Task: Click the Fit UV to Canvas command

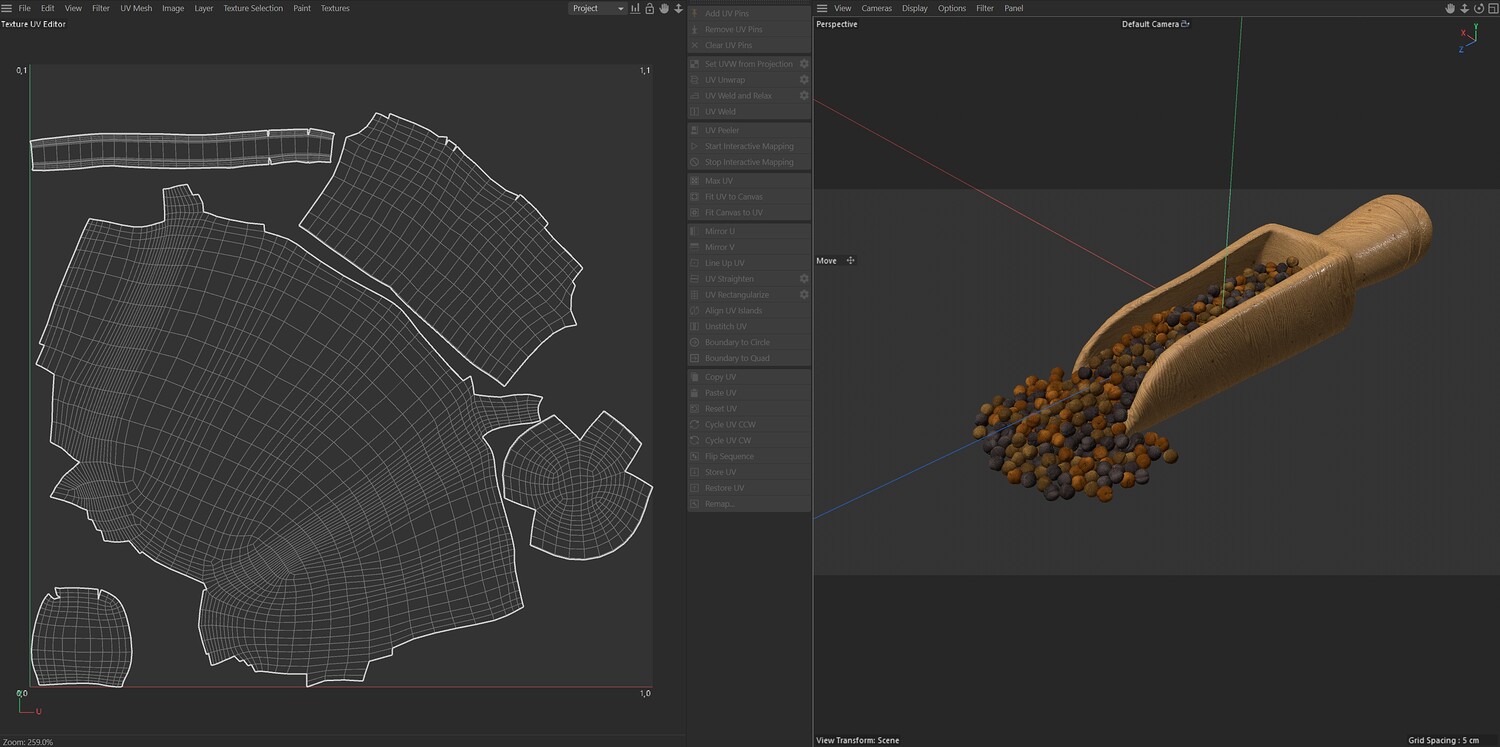Action: click(733, 197)
